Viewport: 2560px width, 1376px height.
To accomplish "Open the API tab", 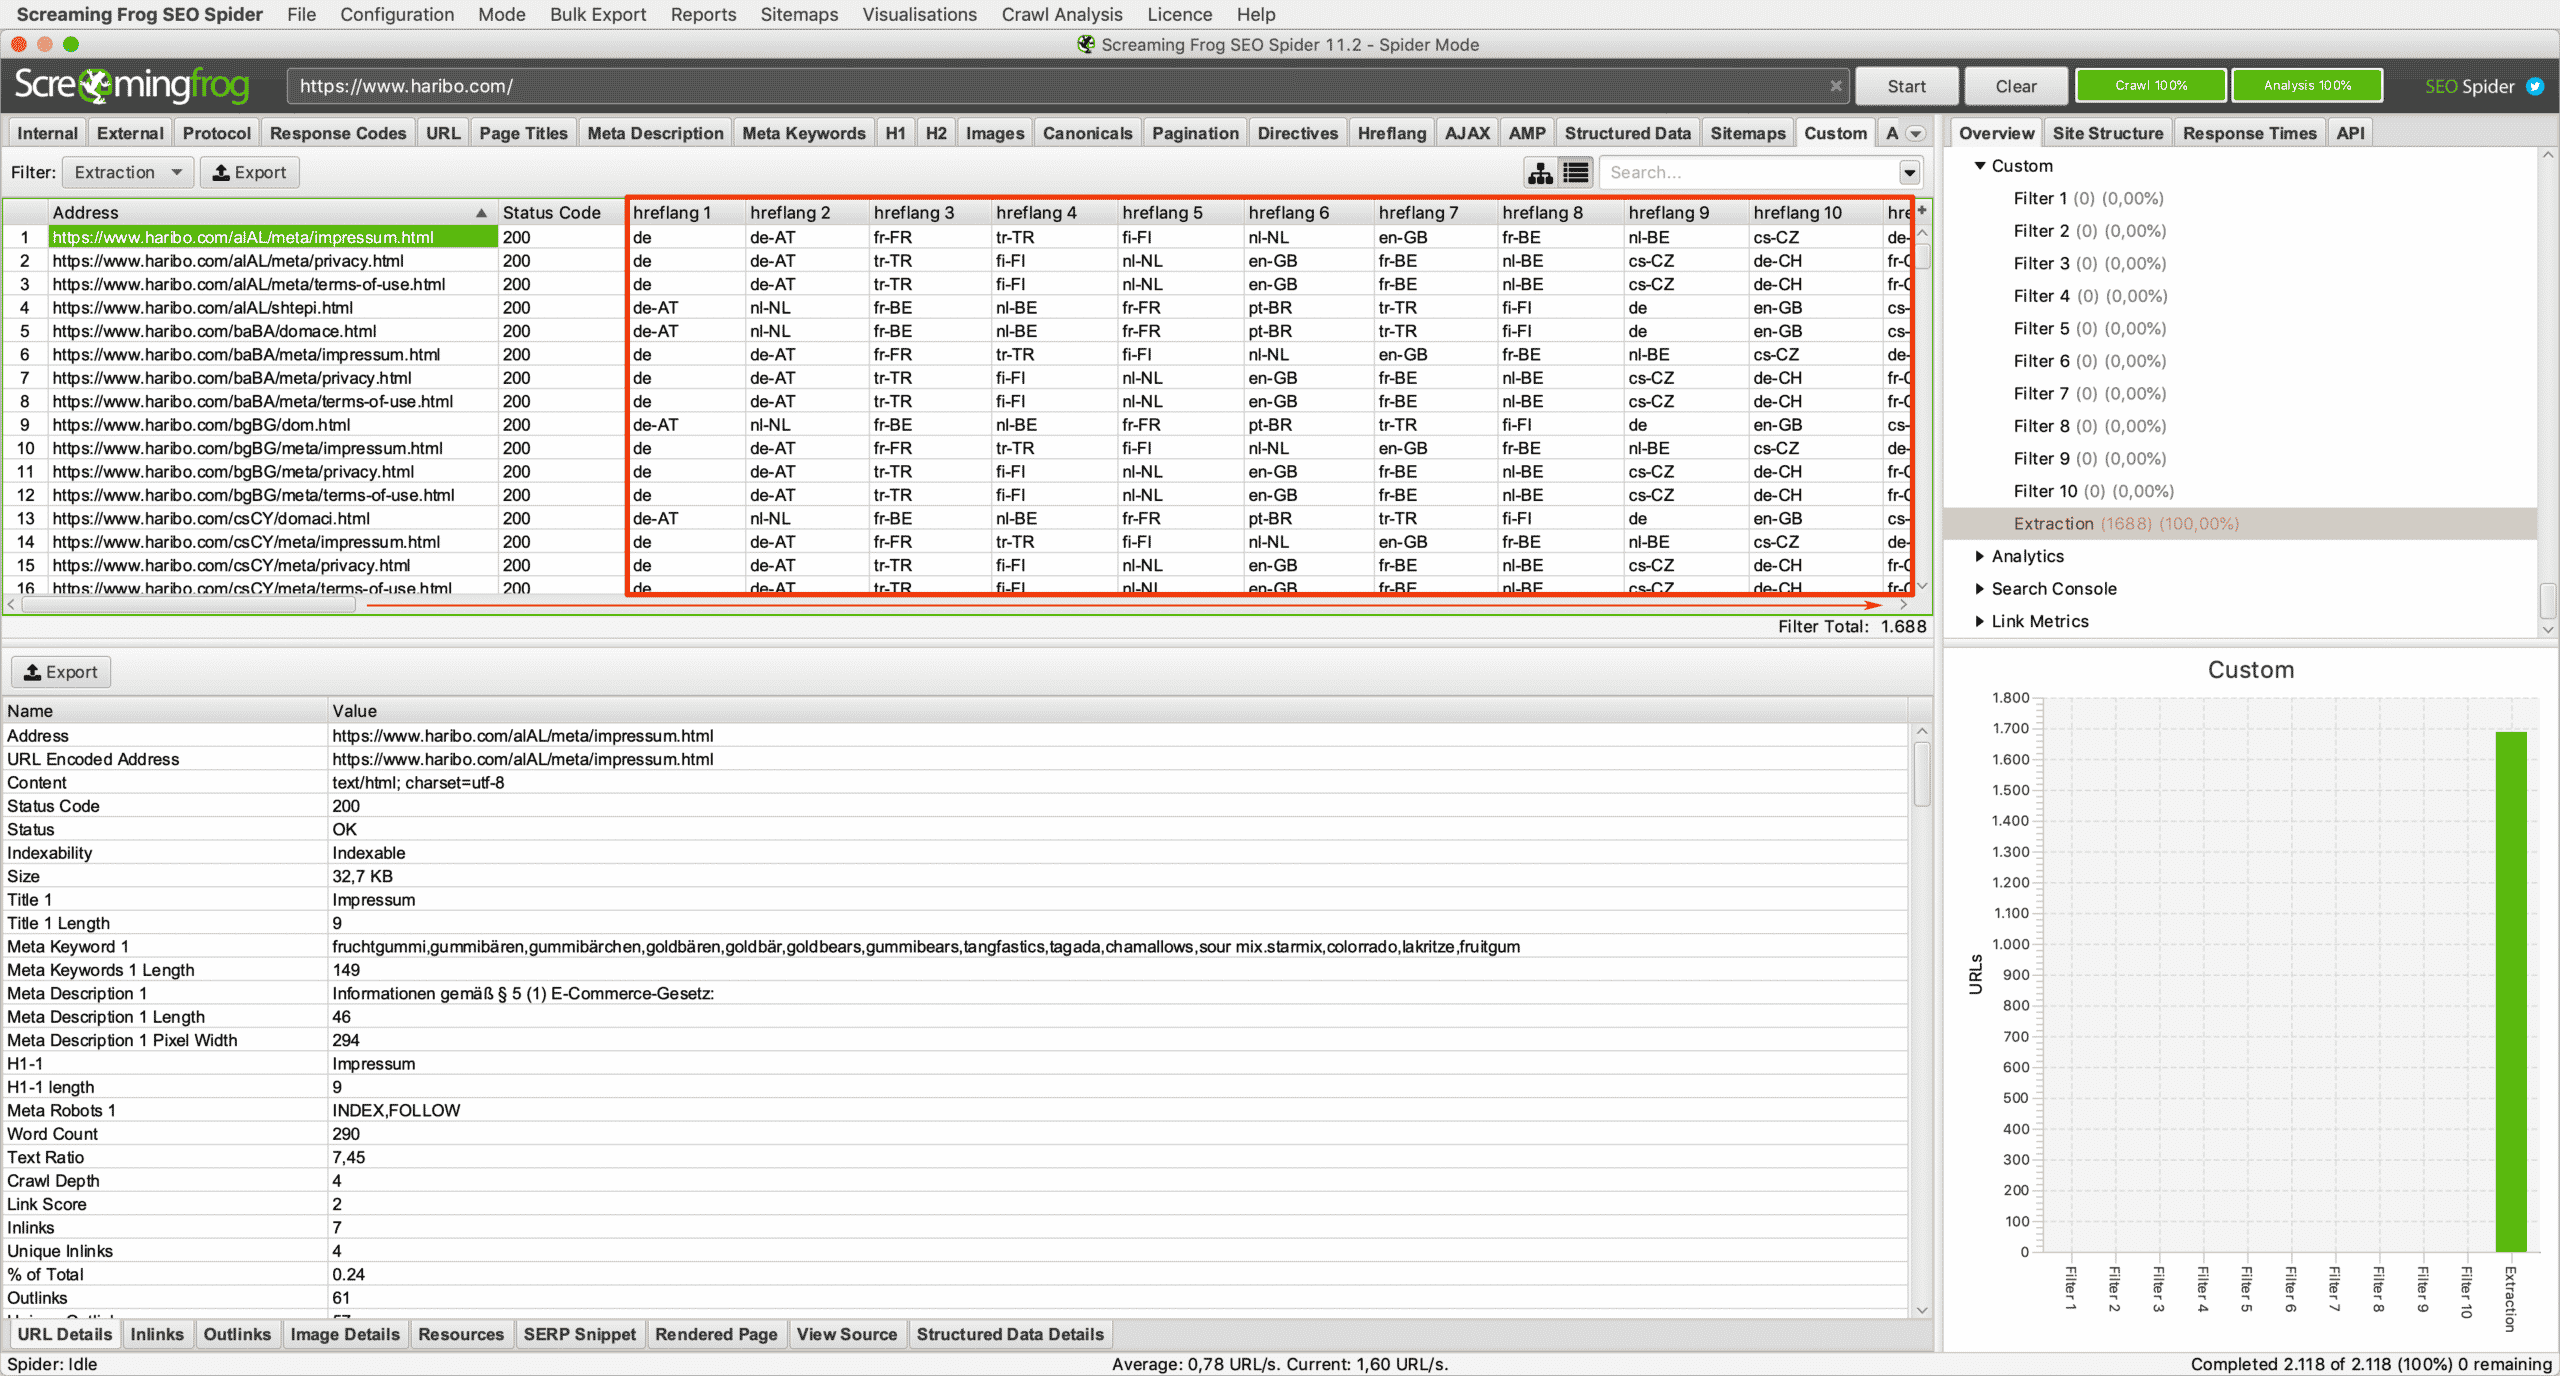I will pos(2350,133).
